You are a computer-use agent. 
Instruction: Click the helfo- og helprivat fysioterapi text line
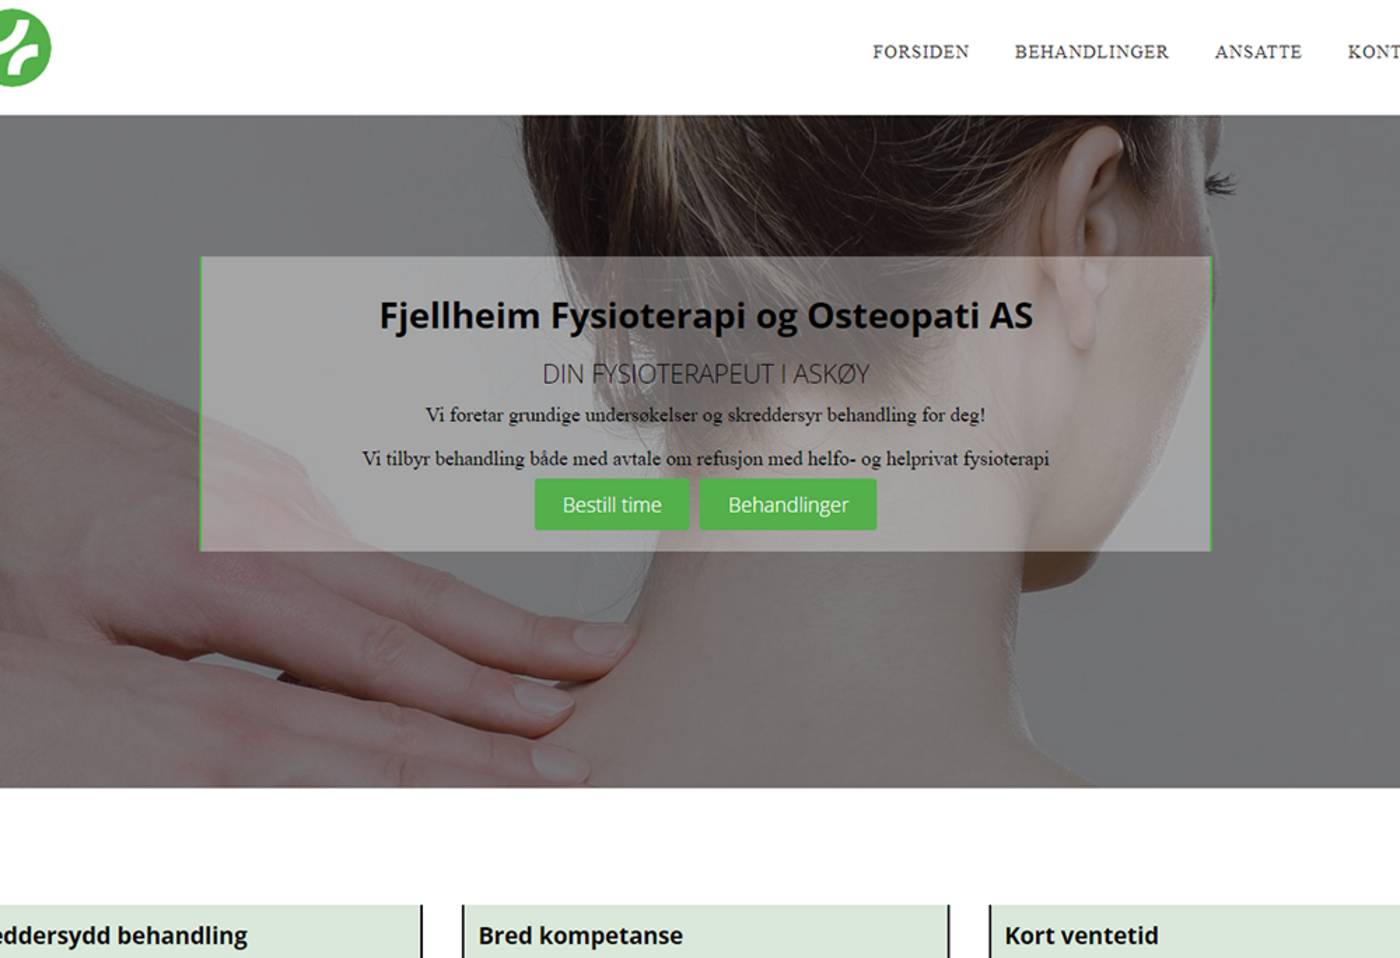tap(705, 459)
